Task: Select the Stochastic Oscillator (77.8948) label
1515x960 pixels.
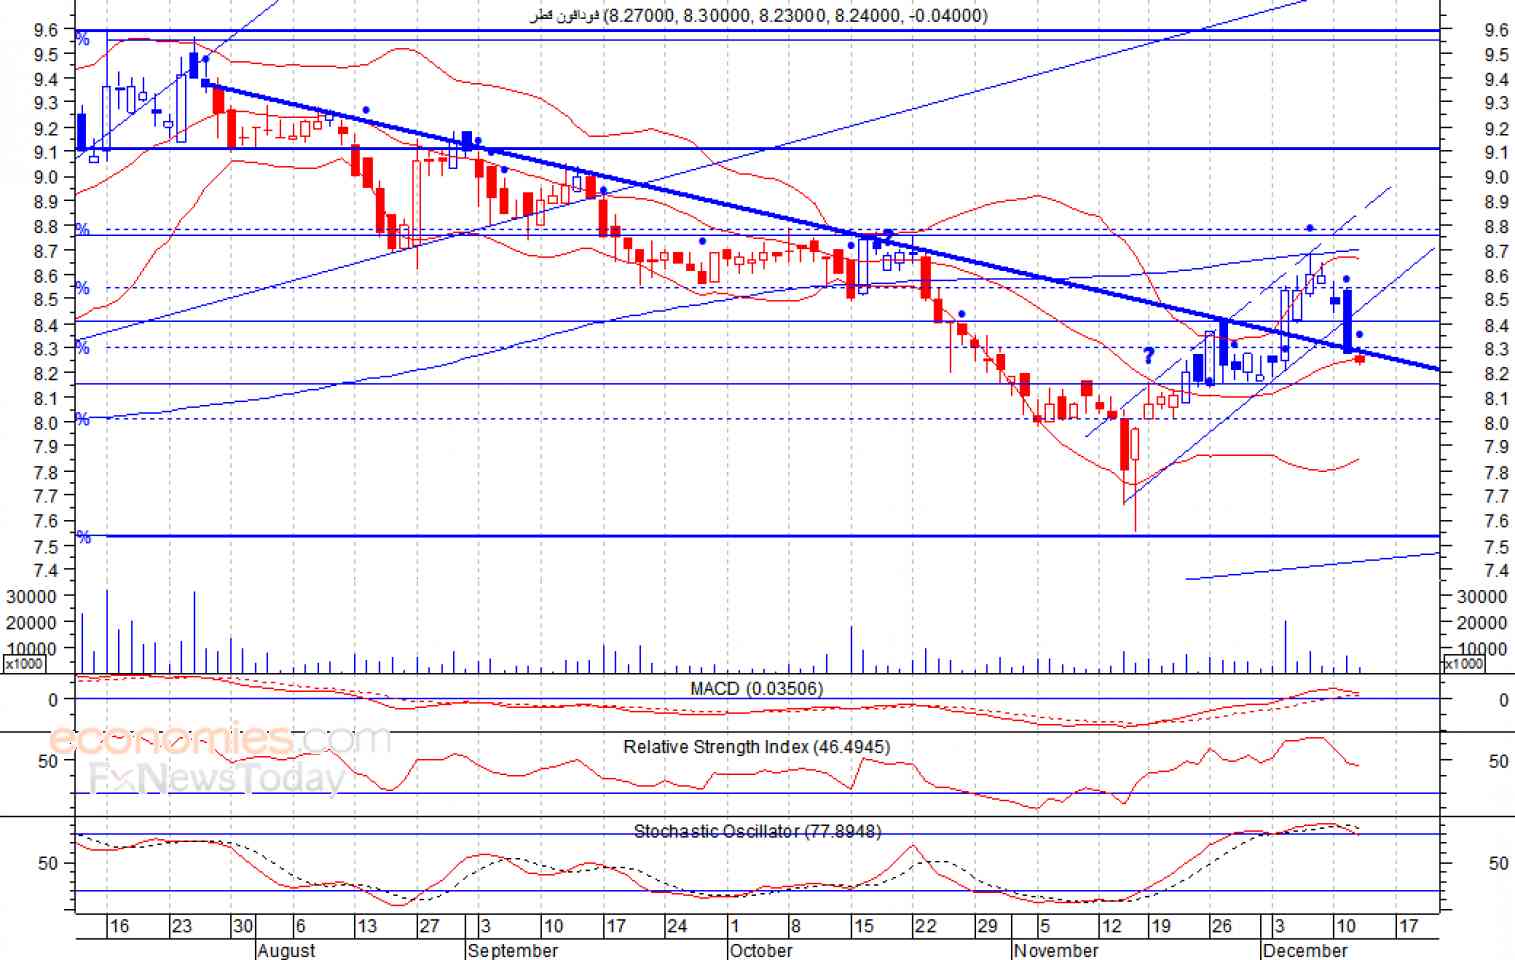Action: [x=758, y=831]
